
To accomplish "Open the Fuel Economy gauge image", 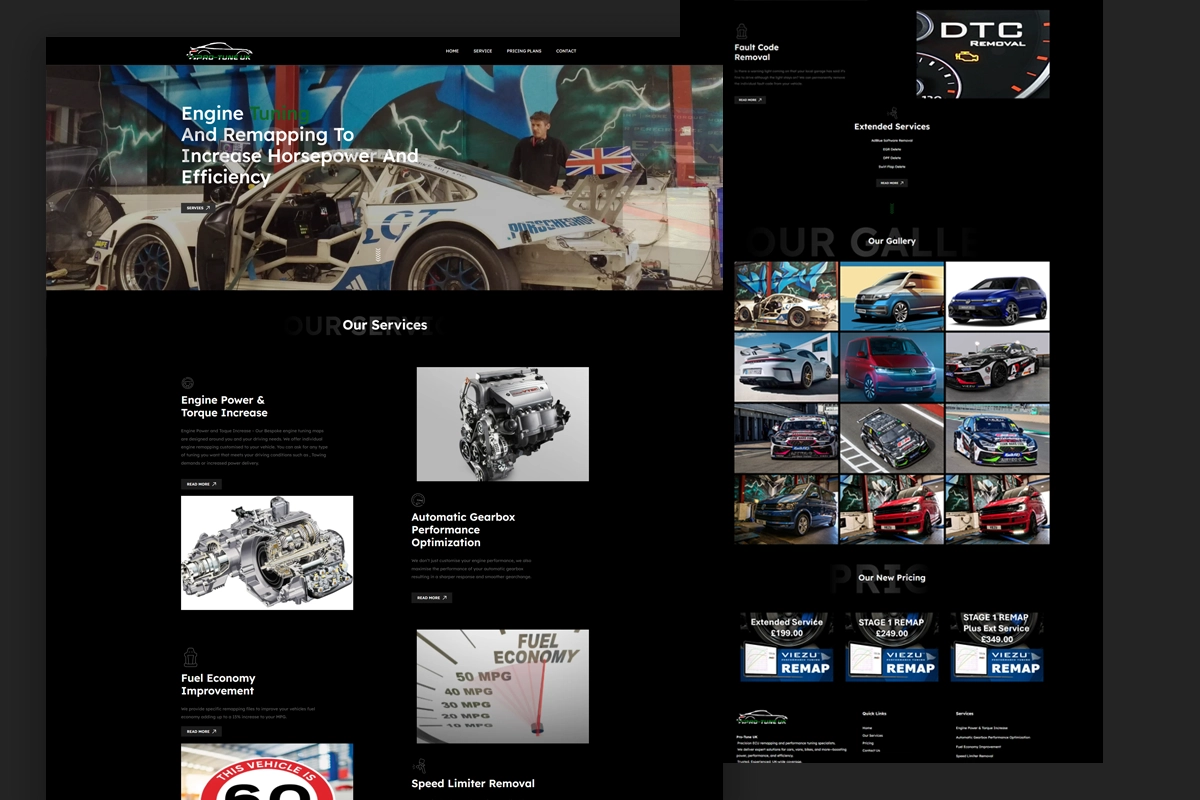I will [x=502, y=686].
